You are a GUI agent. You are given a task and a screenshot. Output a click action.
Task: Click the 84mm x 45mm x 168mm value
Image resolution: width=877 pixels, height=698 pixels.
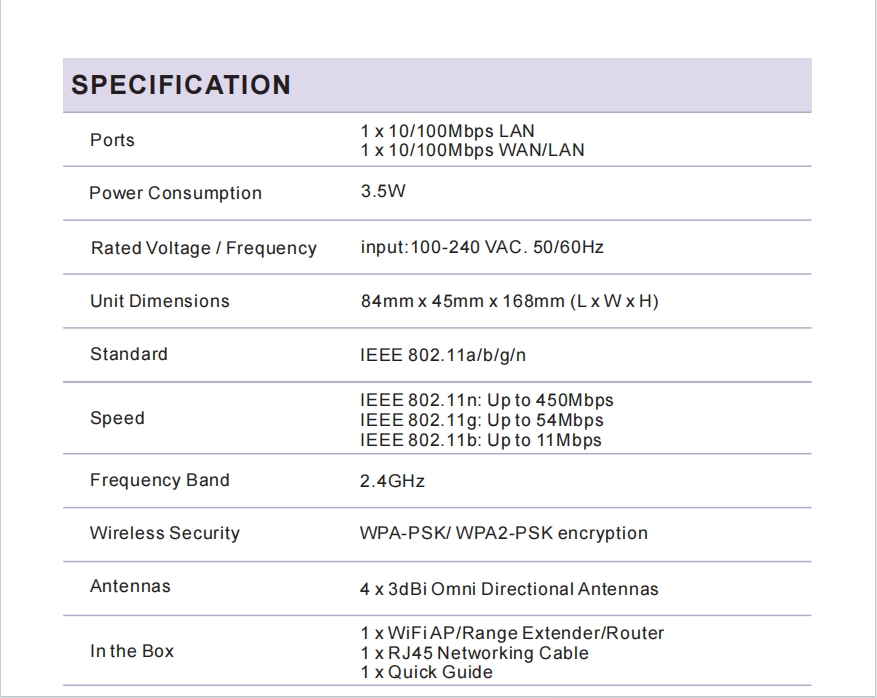coord(510,301)
